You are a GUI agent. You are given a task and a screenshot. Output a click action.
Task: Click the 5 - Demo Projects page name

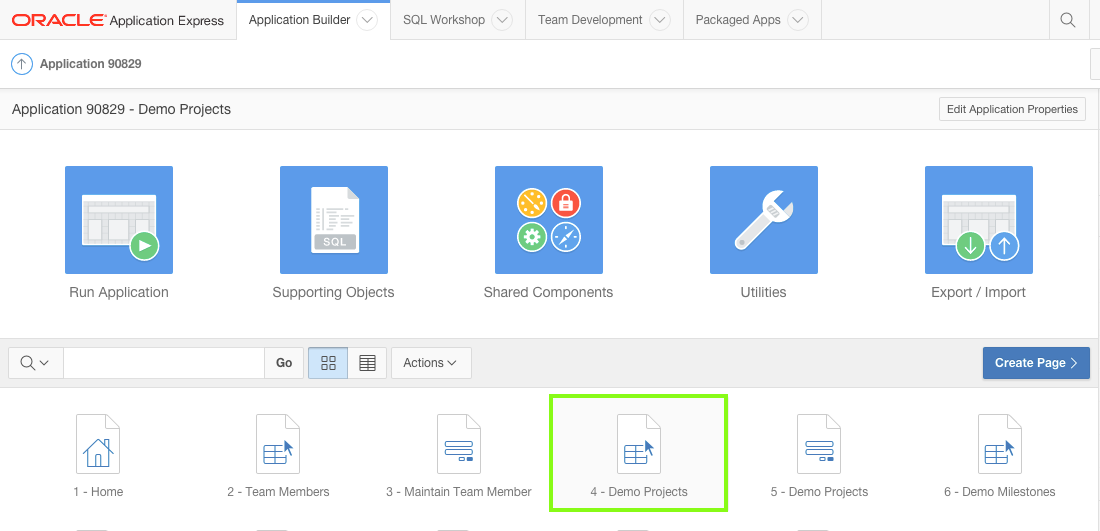click(819, 492)
